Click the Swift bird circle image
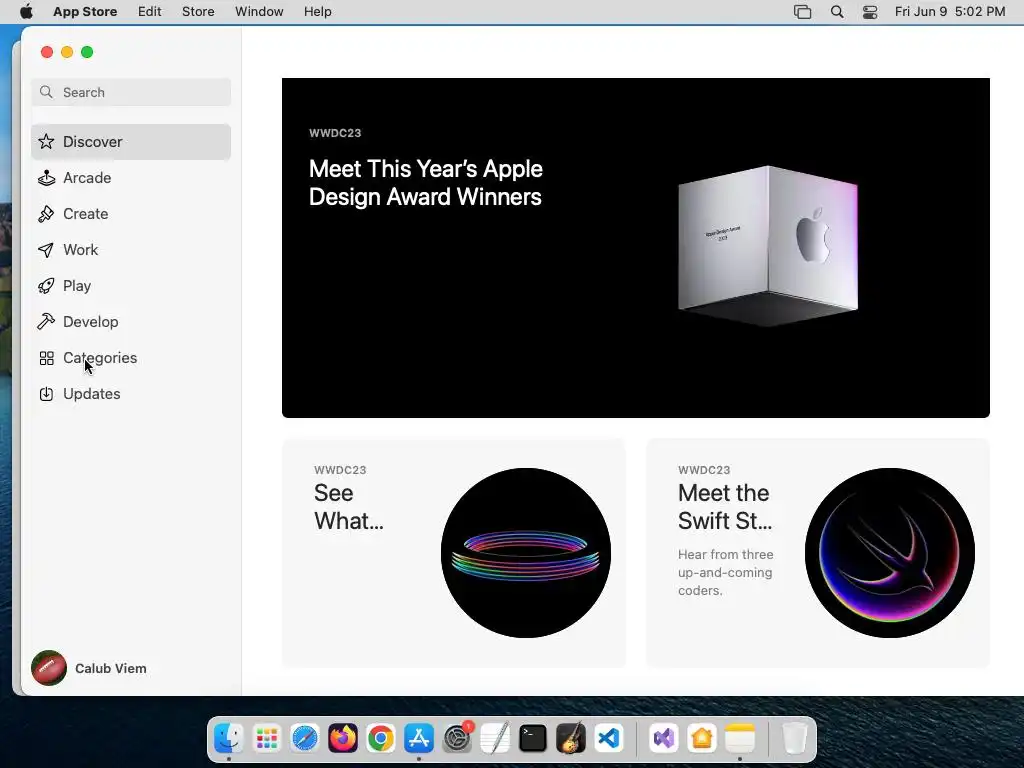The image size is (1024, 768). pyautogui.click(x=889, y=552)
